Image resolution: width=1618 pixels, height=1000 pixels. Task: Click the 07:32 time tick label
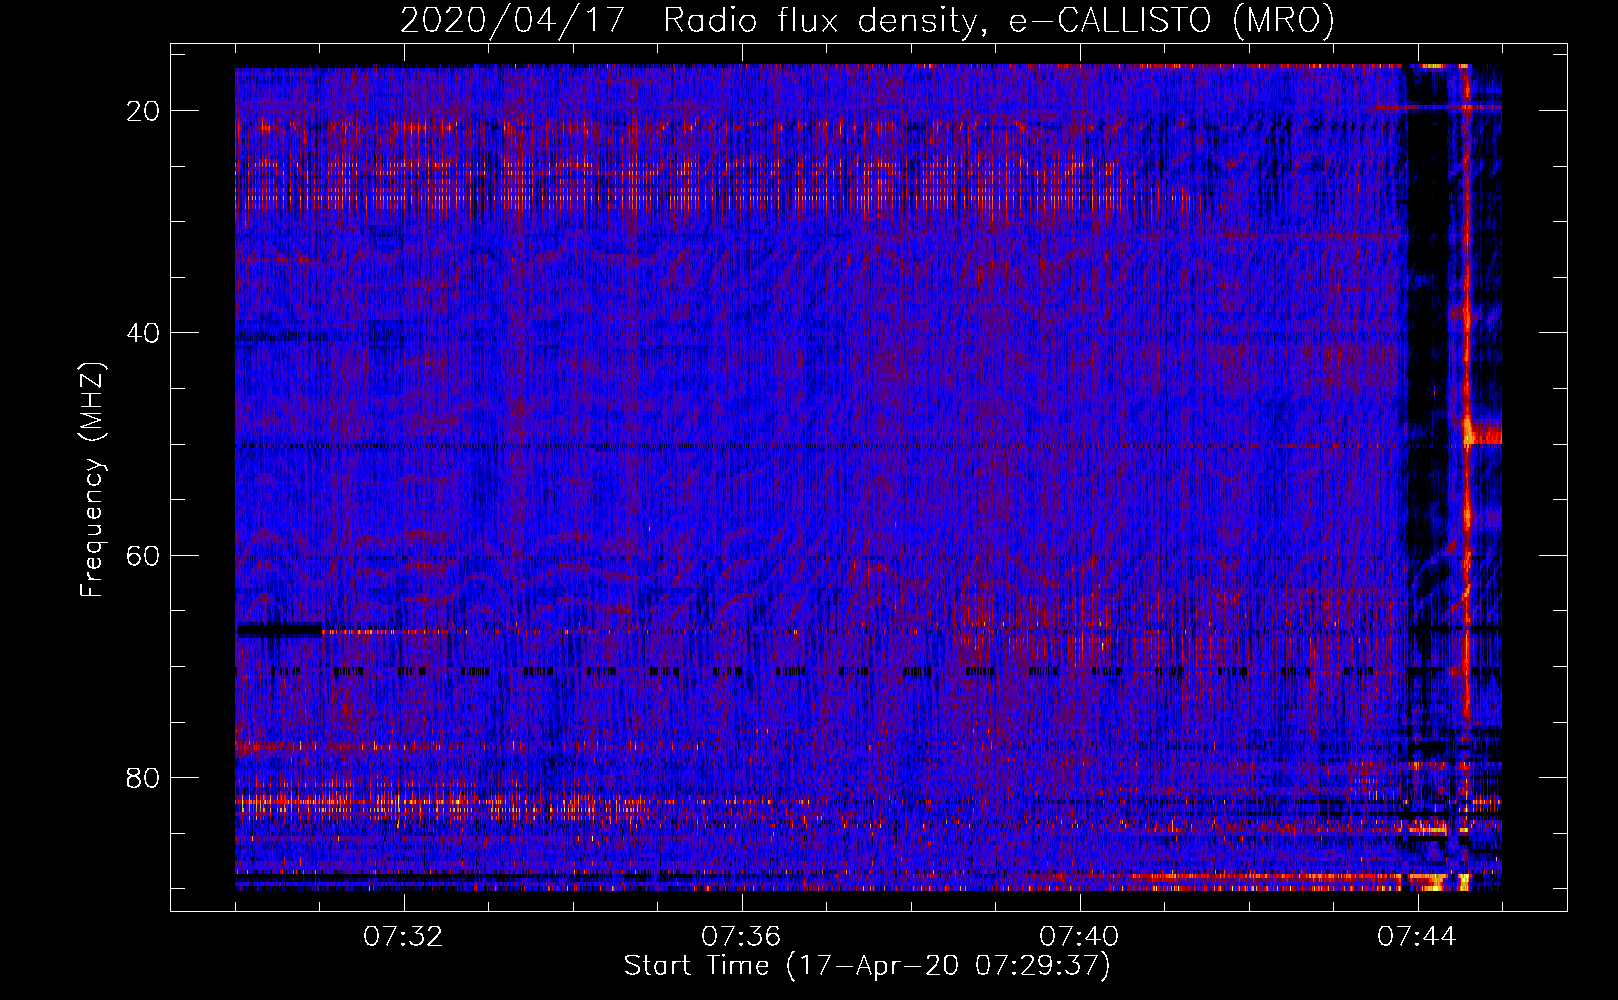403,937
